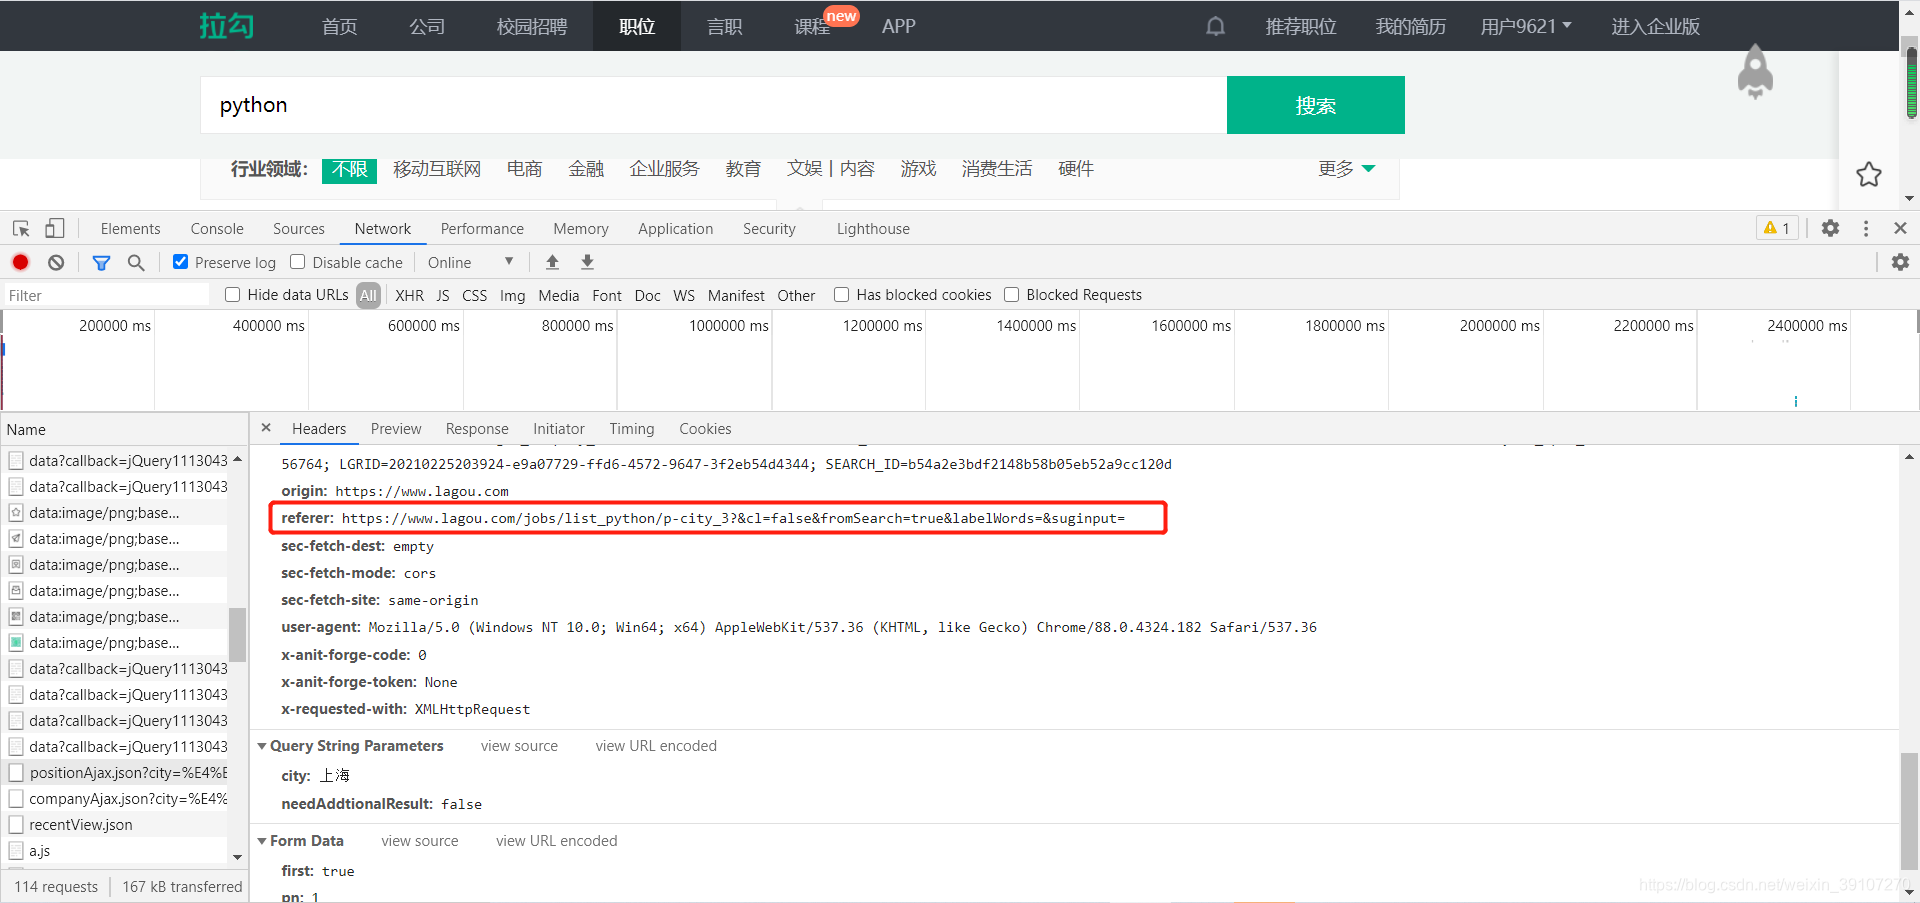The width and height of the screenshot is (1920, 903).
Task: Click view source for Query String
Action: (519, 746)
